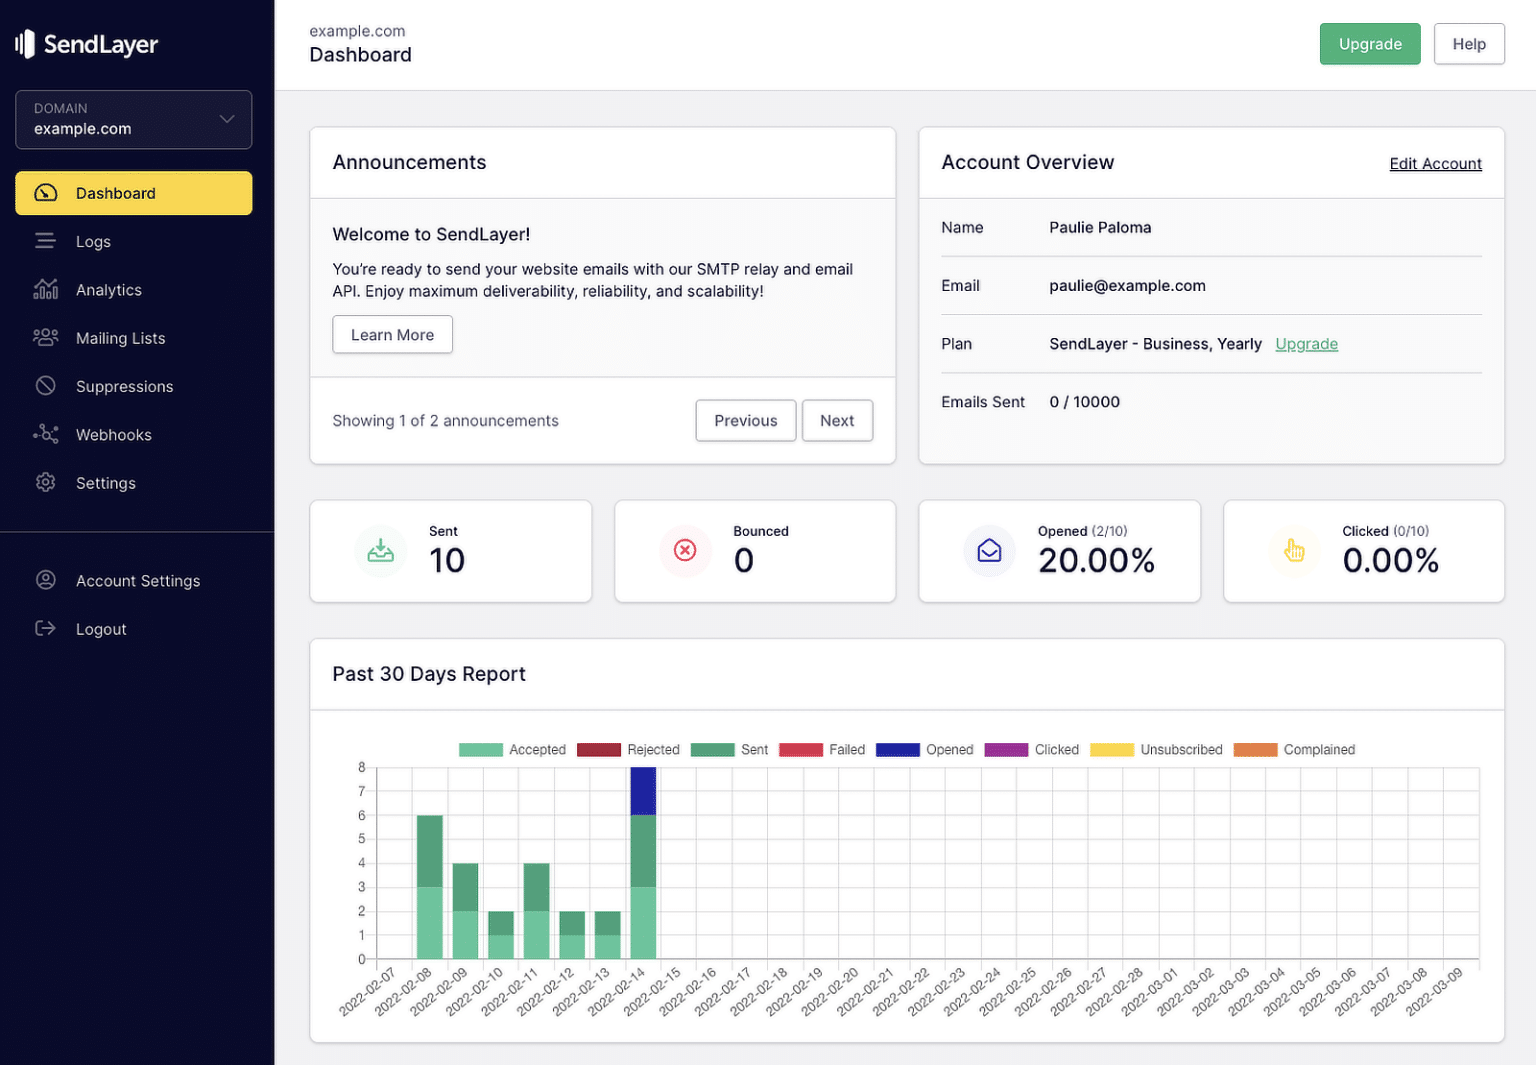Screen dimensions: 1536x1065
Task: Click the Account Settings profile icon
Action: (45, 580)
